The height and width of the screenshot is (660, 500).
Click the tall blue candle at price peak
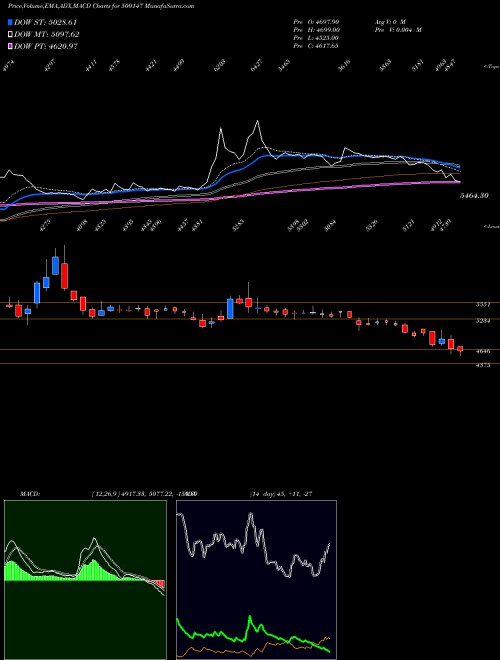55,265
